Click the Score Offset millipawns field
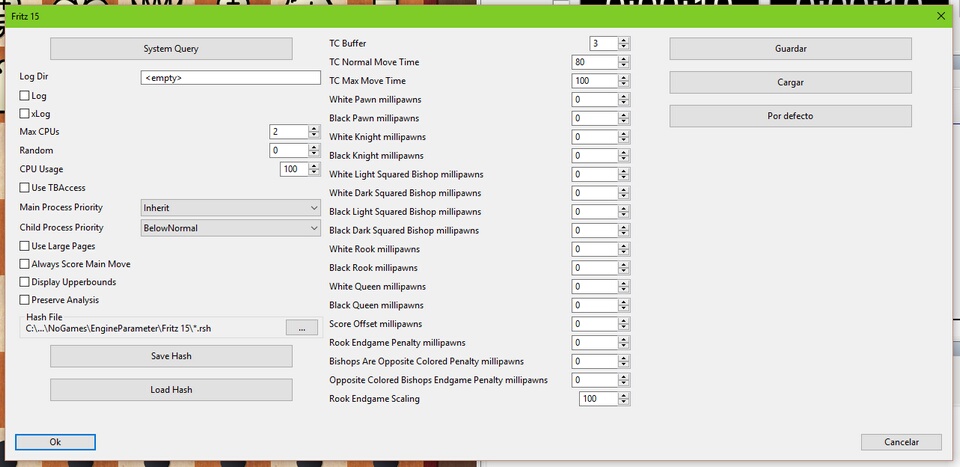Screen dimensions: 960x467 pos(594,324)
